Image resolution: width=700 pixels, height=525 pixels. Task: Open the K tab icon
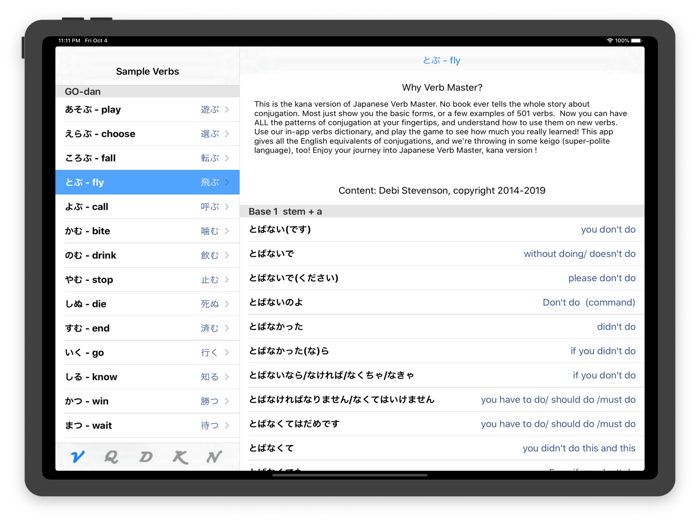click(x=180, y=457)
